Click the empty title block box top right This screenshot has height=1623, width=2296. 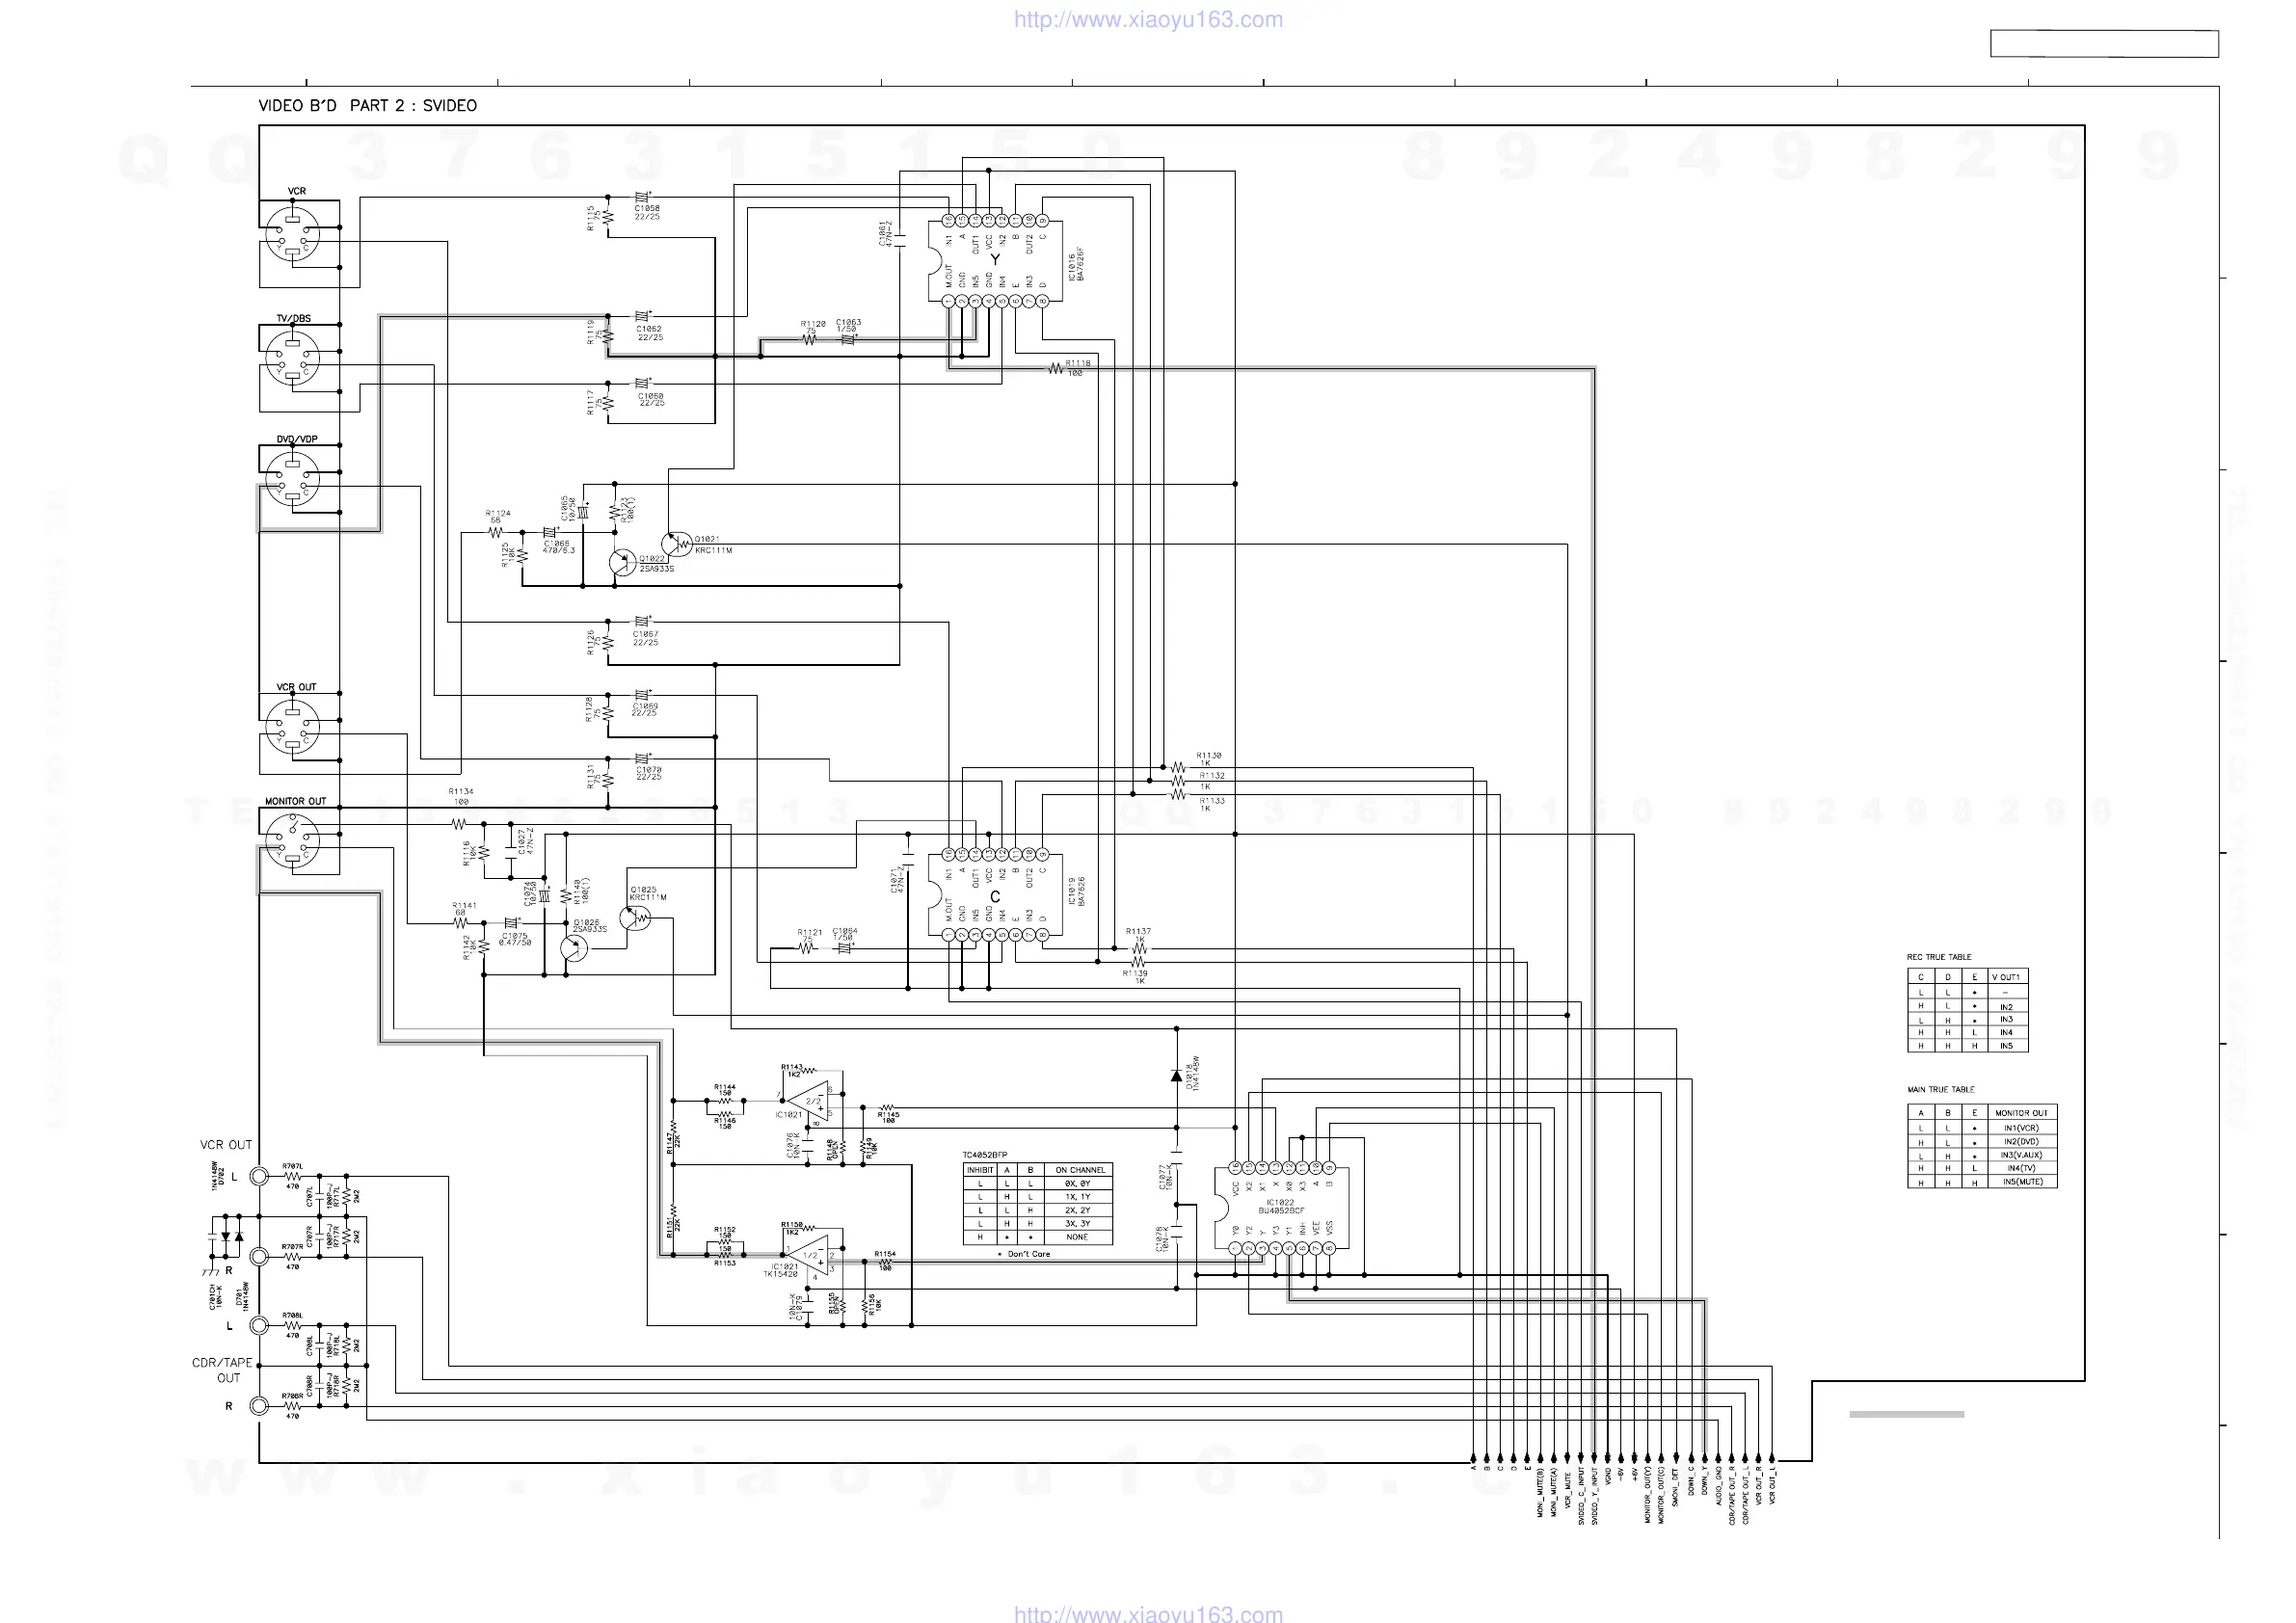pyautogui.click(x=2104, y=44)
